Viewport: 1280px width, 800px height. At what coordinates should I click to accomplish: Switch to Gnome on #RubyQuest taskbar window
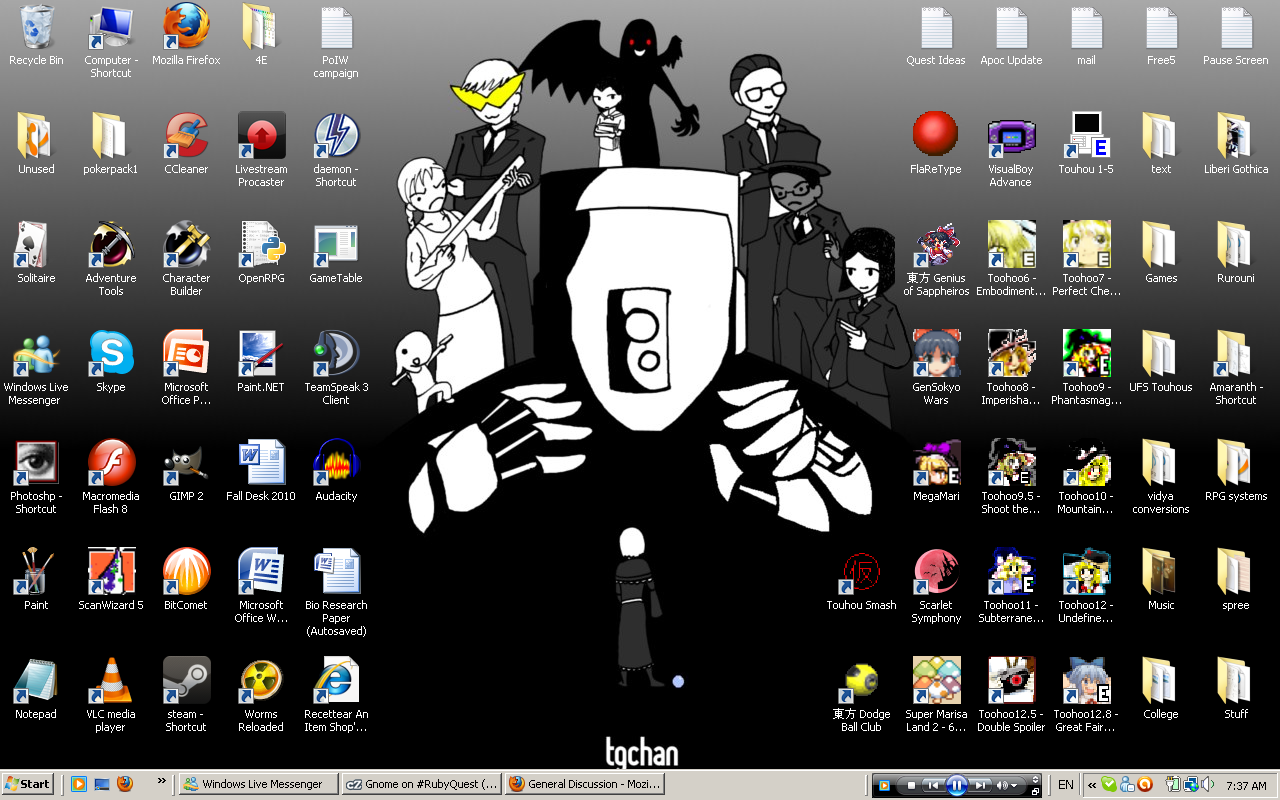pos(420,784)
